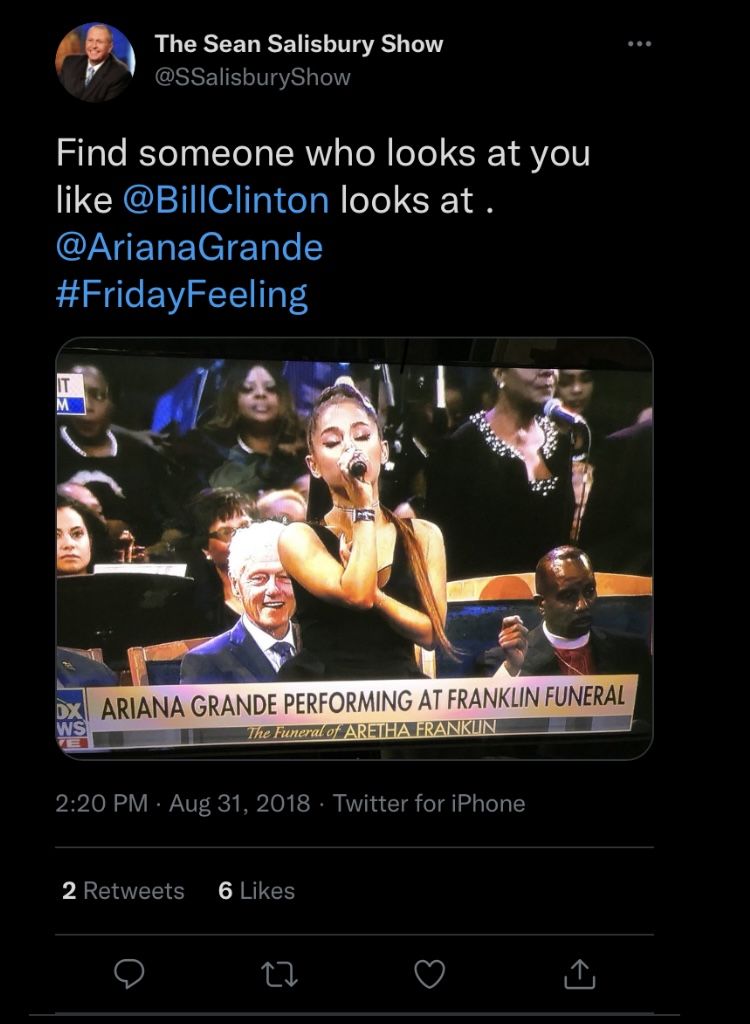This screenshot has width=750, height=1024.
Task: Tap the retweet arrows icon
Action: tap(279, 973)
